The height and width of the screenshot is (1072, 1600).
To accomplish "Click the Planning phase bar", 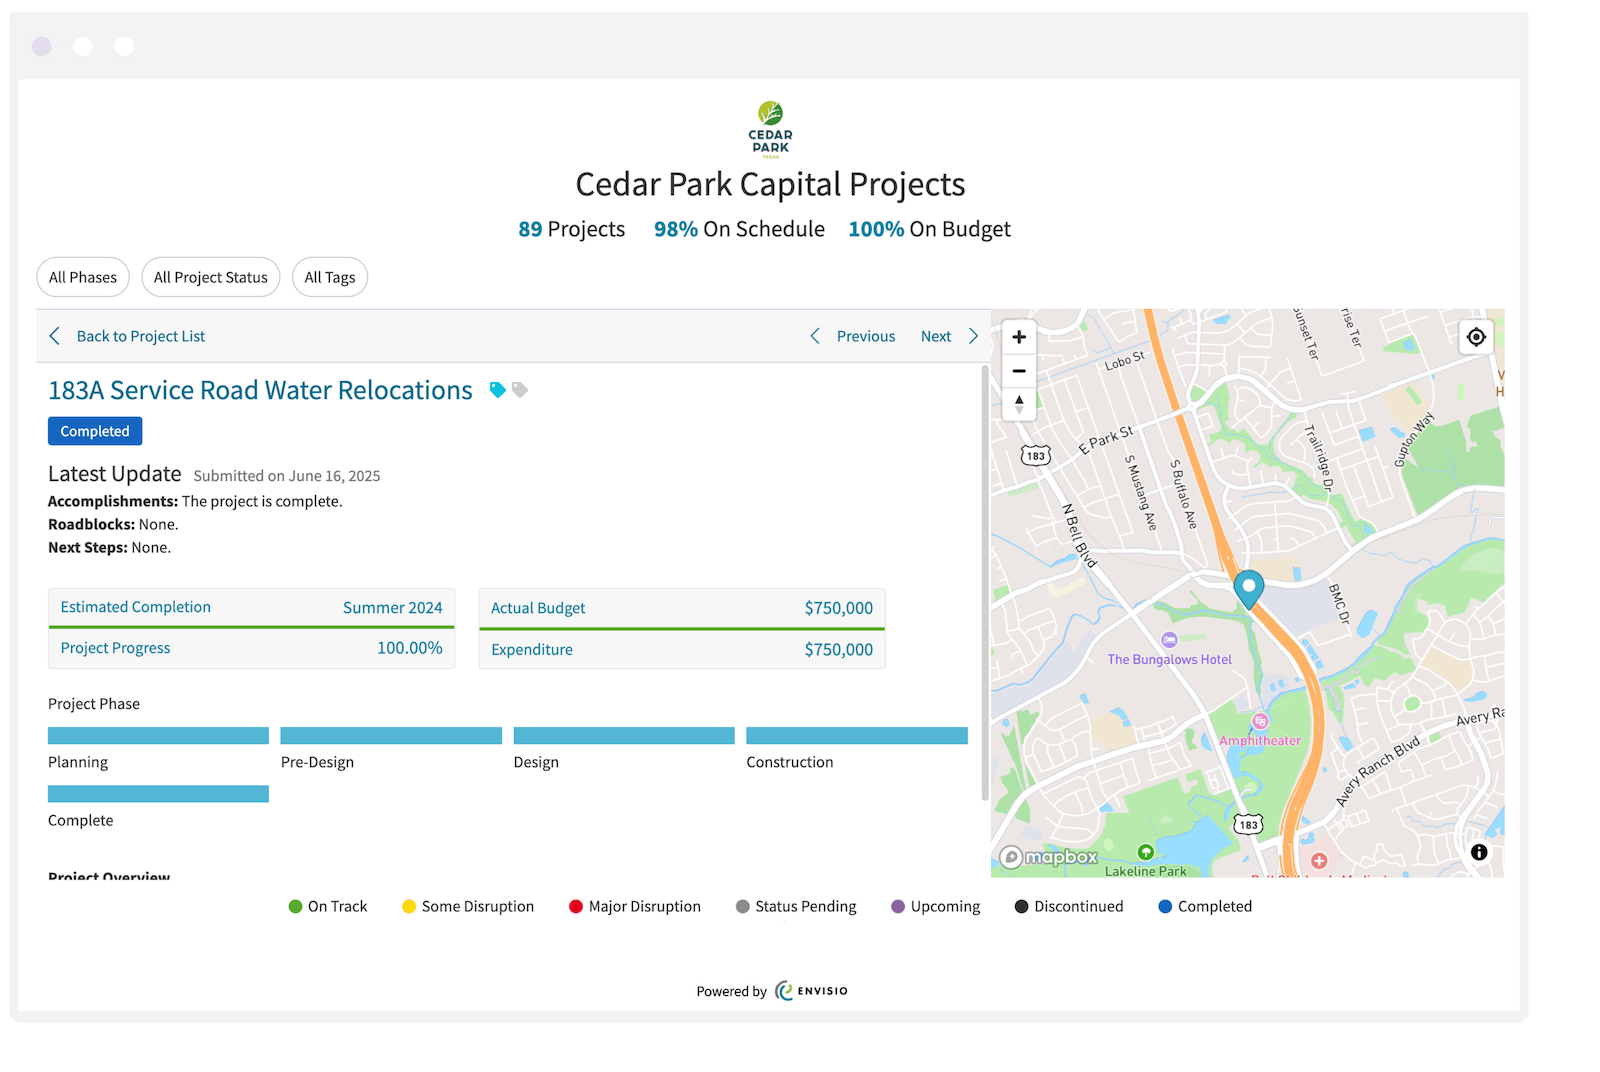I will (158, 736).
